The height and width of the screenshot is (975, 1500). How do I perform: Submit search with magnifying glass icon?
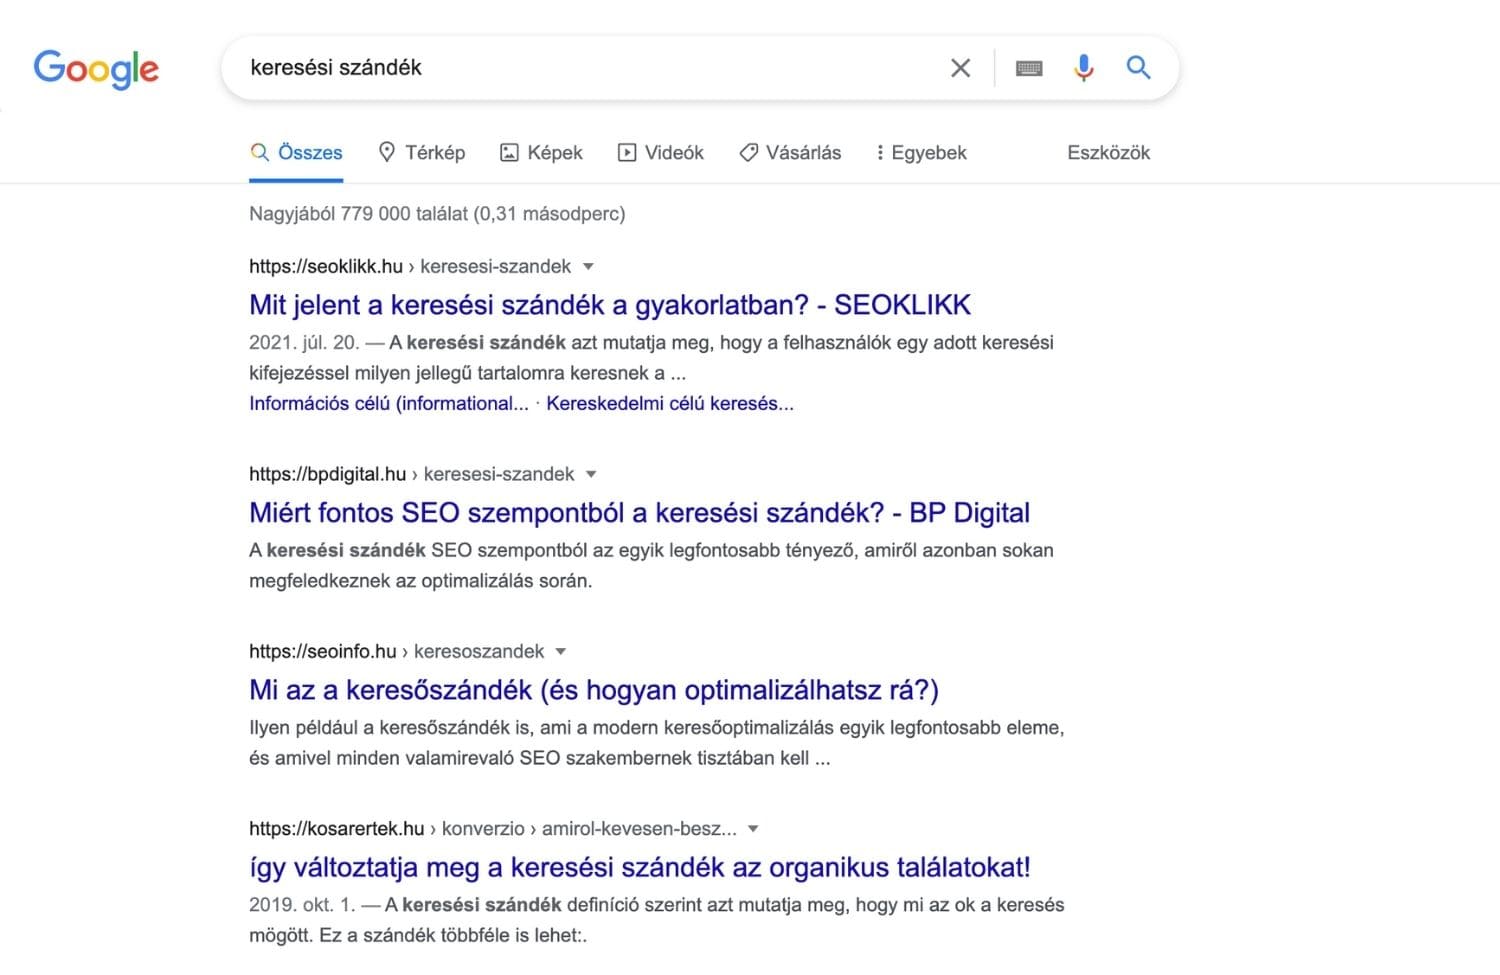[1138, 67]
